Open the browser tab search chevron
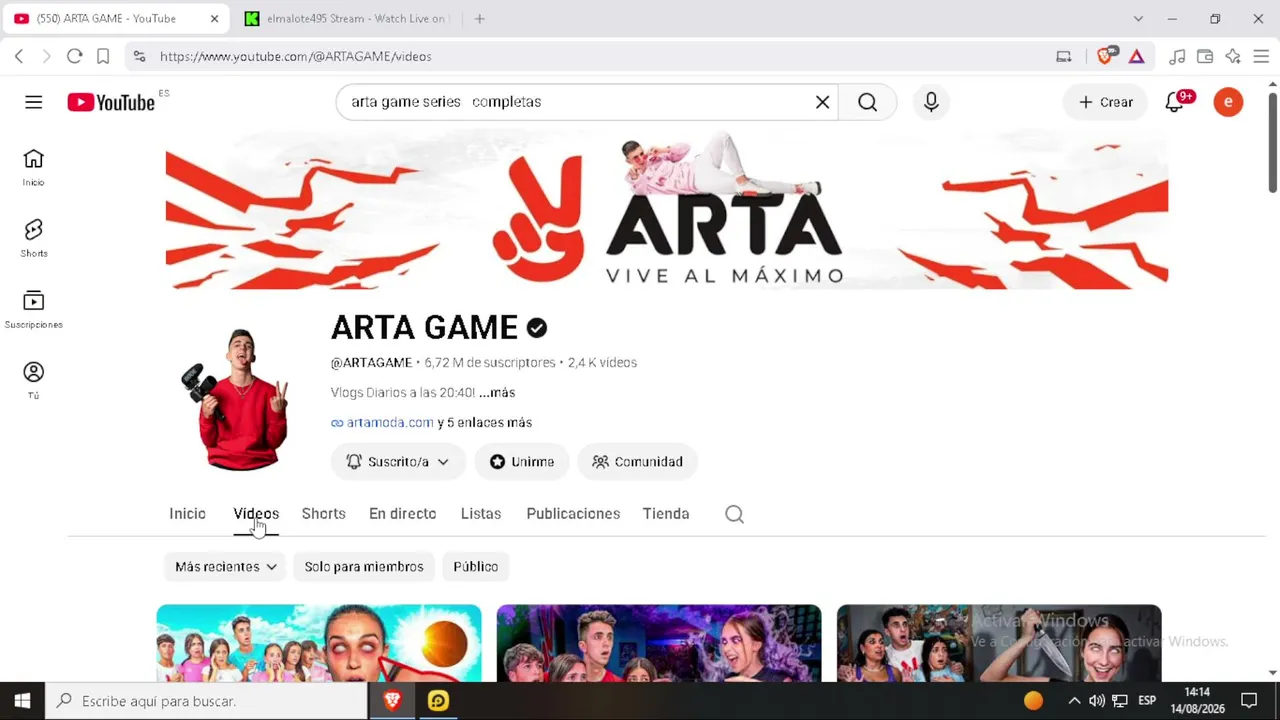This screenshot has height=720, width=1280. (x=1138, y=18)
